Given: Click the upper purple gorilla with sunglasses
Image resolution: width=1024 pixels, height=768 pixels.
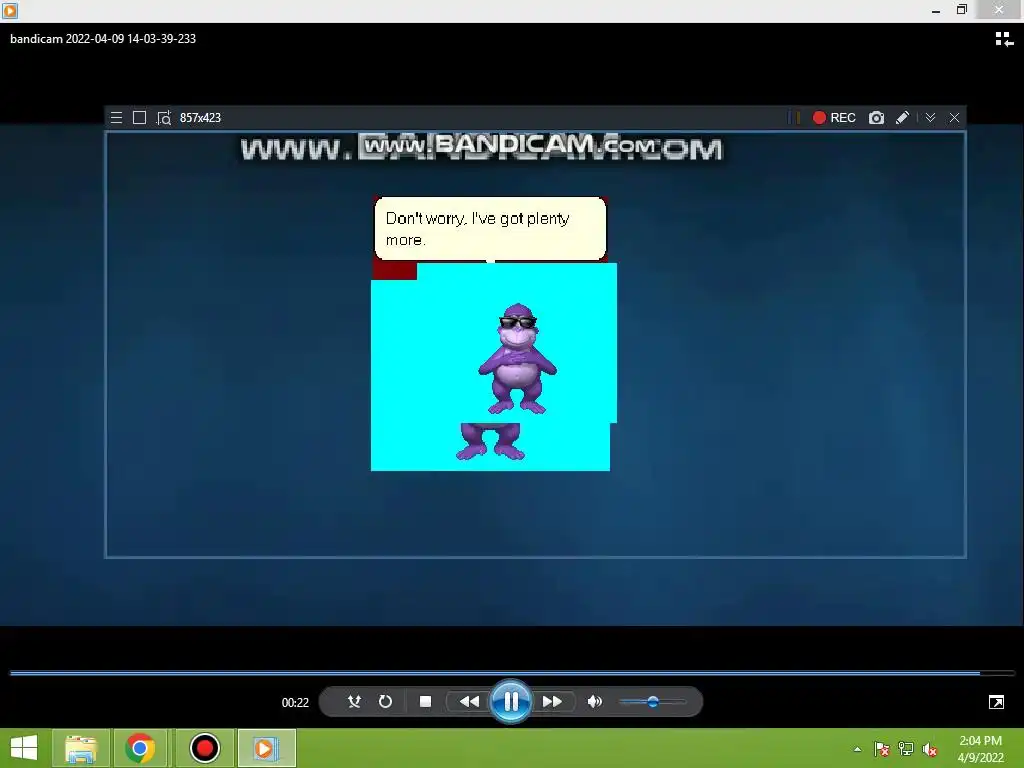Looking at the screenshot, I should tap(517, 359).
